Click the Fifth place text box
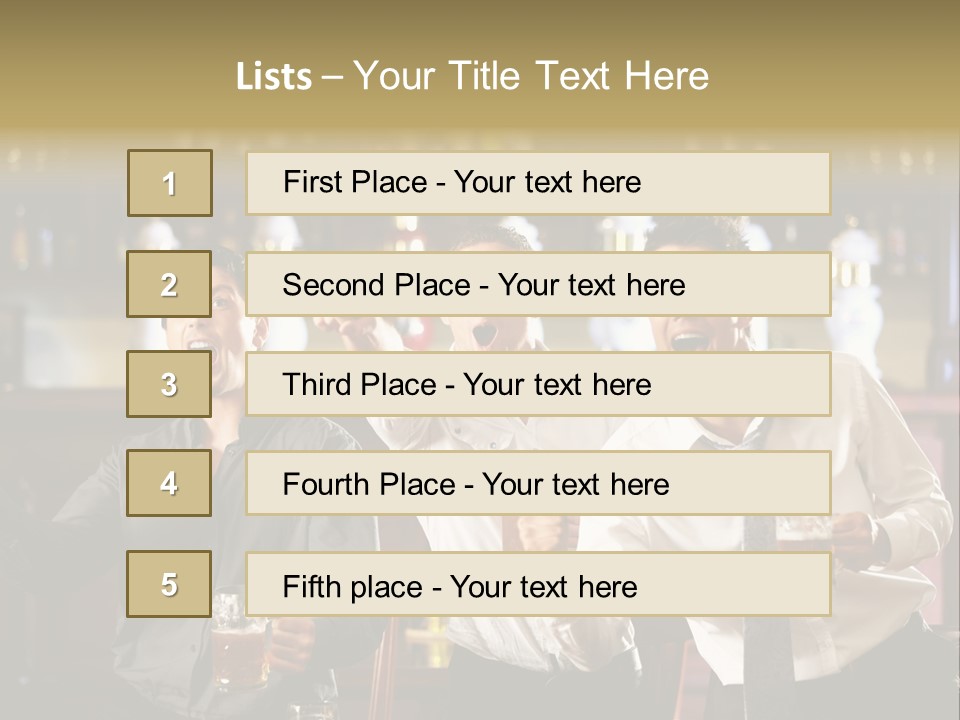 [538, 585]
